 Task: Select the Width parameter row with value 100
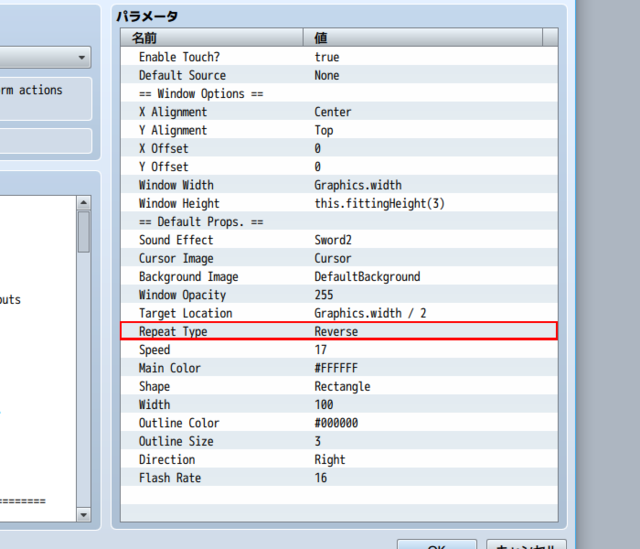pos(339,405)
